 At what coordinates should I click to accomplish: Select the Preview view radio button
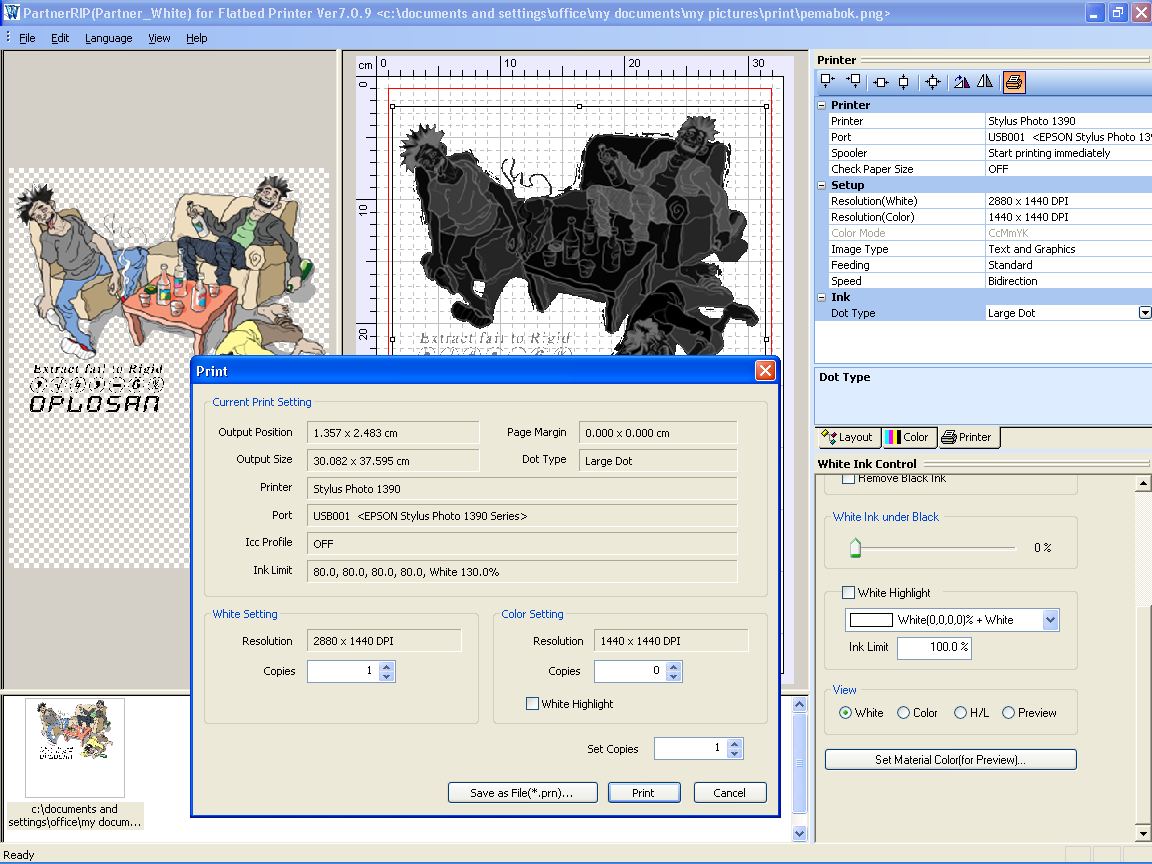(x=1008, y=713)
